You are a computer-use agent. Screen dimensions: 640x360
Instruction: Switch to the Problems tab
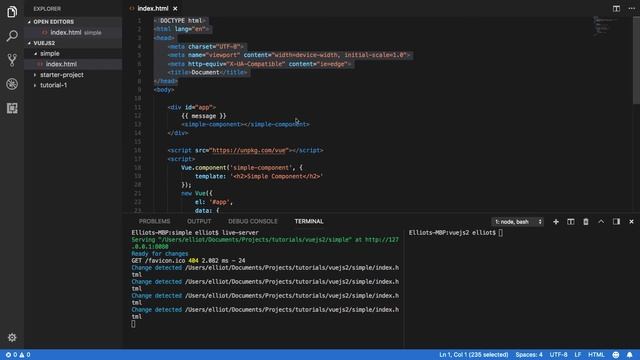154,221
